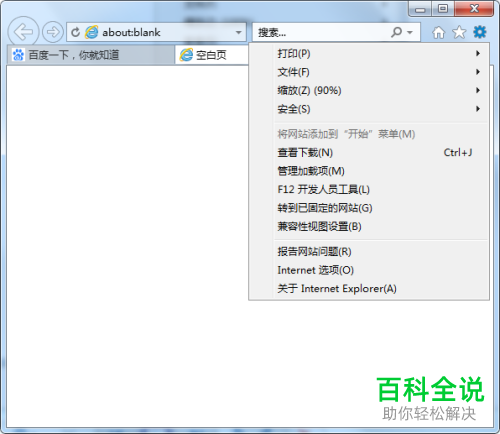The height and width of the screenshot is (434, 500).
Task: Choose 管理加载项(M) from the menu
Action: tap(369, 171)
